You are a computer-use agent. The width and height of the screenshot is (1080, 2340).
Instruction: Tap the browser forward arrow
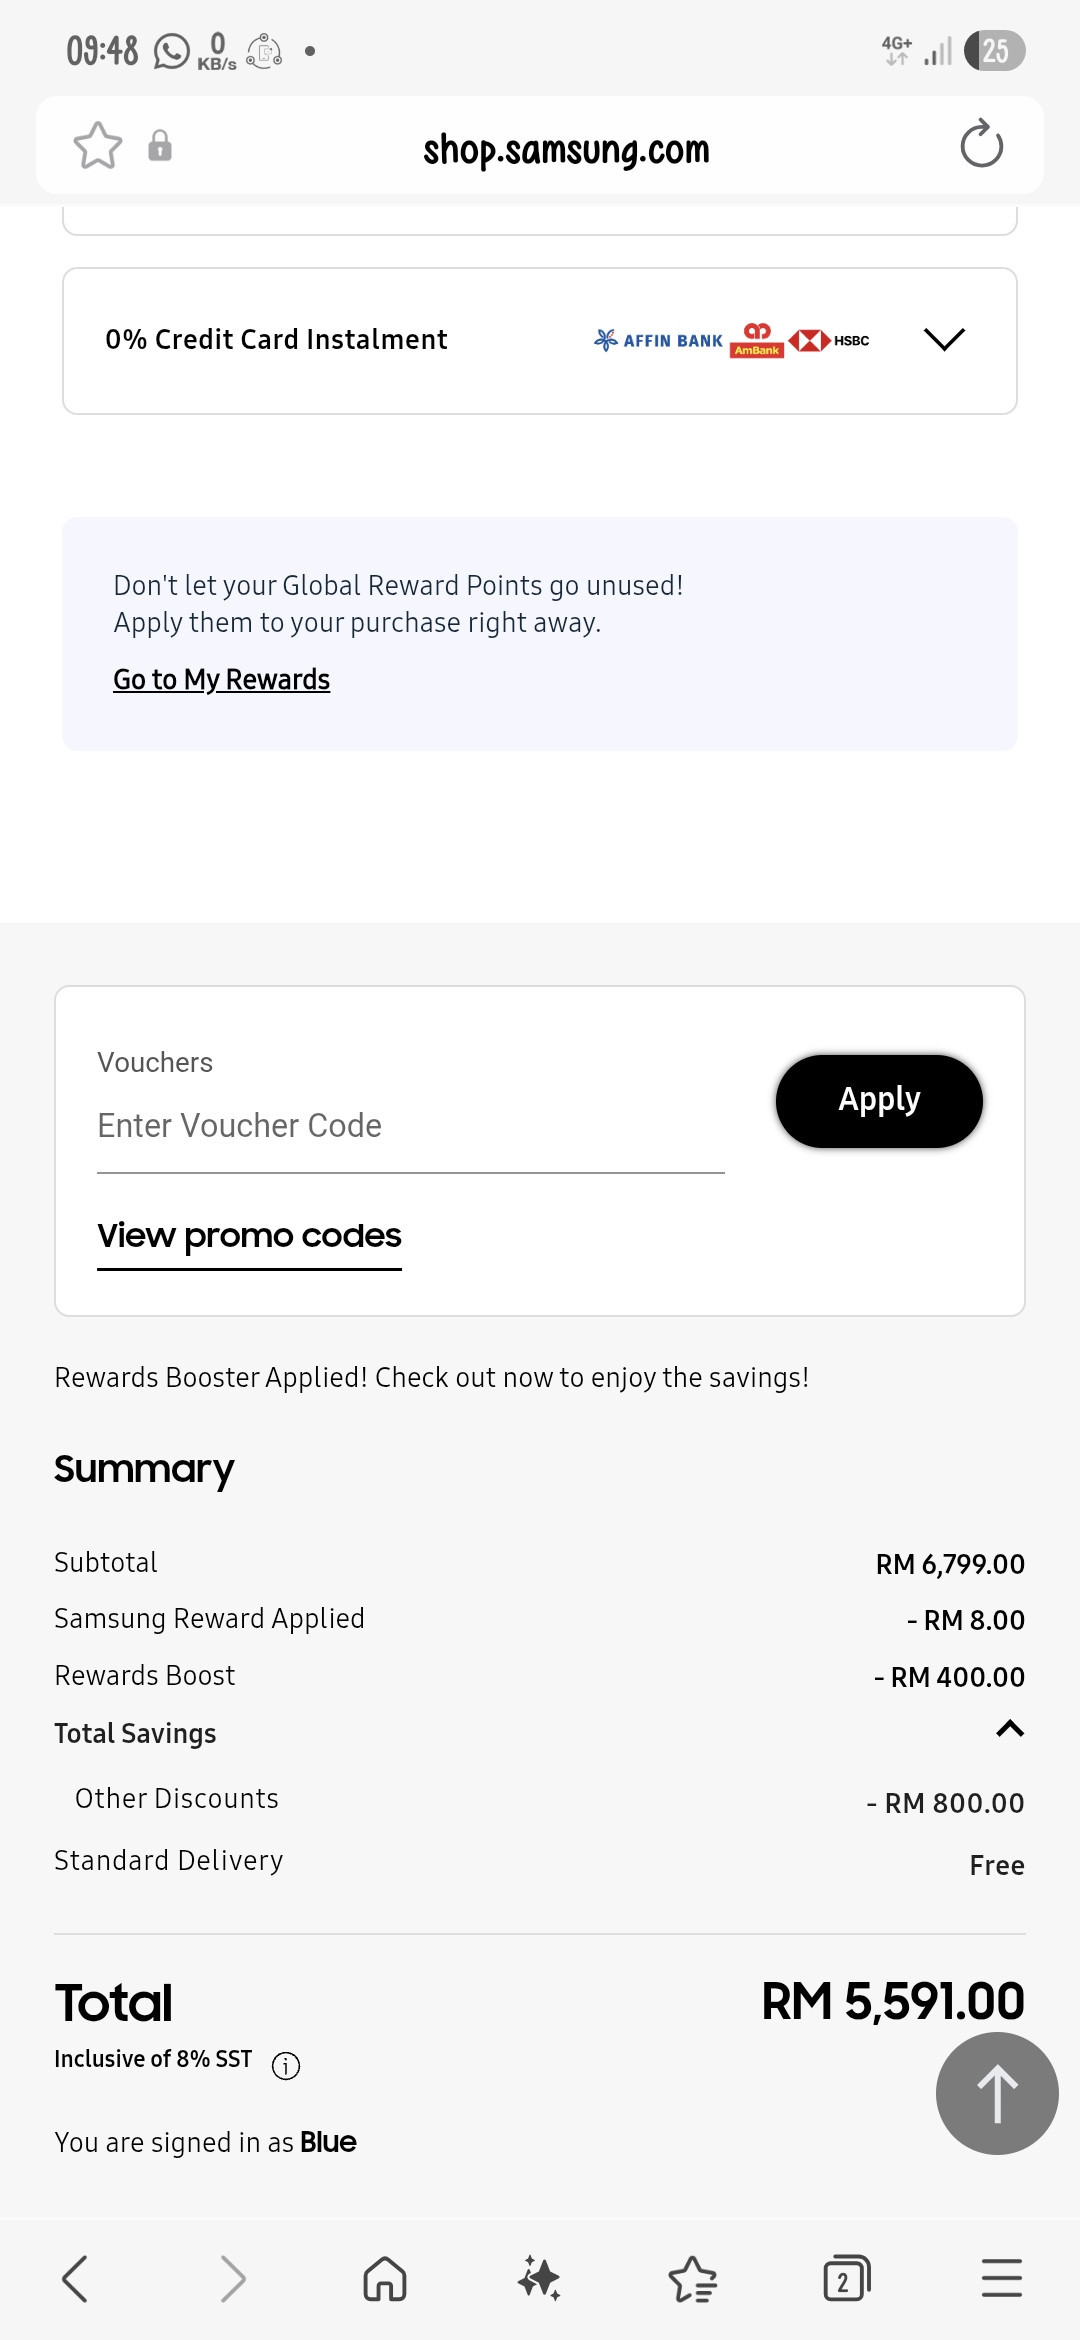coord(232,2279)
